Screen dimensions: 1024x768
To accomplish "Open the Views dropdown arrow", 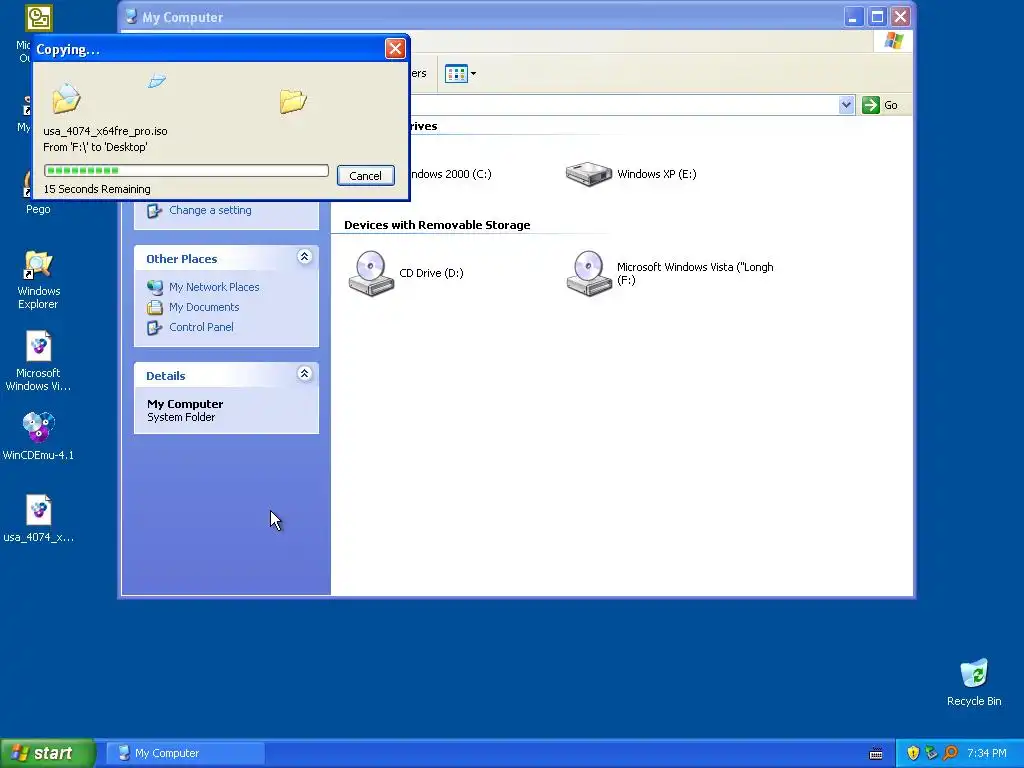I will (473, 74).
